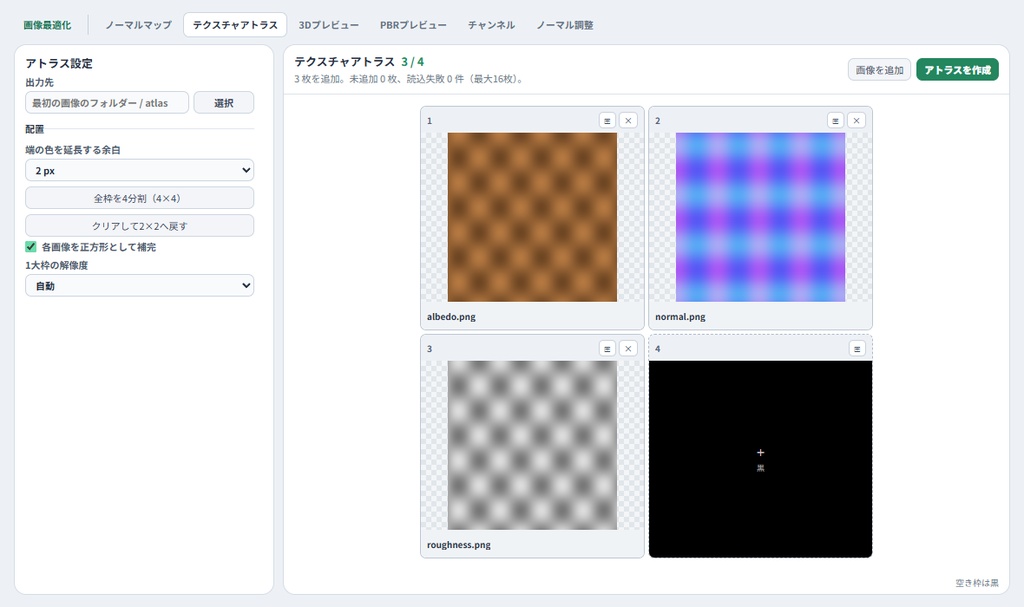
Task: Open the menu icon on slot 3
Action: (607, 348)
